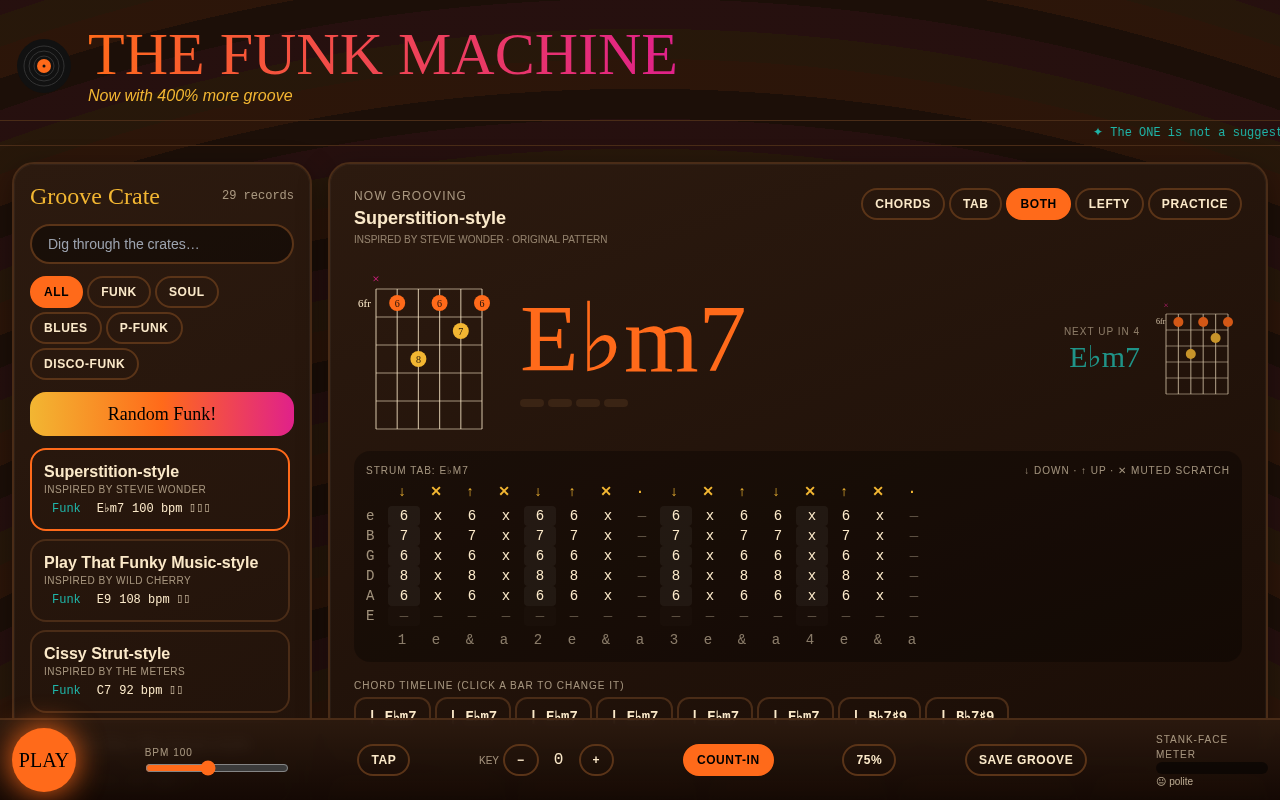Image resolution: width=1280 pixels, height=800 pixels.
Task: Click the '29 records' count text
Action: 258,196
